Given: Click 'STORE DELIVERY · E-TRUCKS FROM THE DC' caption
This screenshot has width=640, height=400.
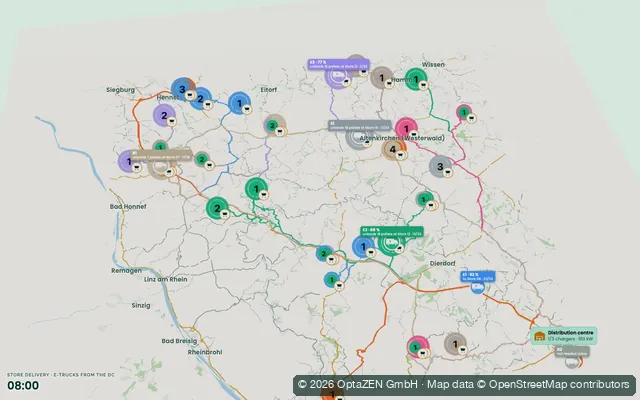Looking at the screenshot, I should [60, 375].
